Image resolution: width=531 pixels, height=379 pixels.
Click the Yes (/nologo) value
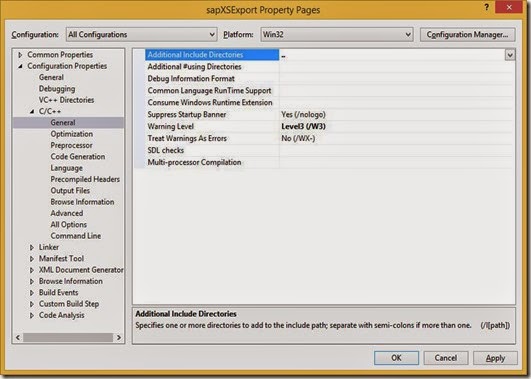pos(303,114)
